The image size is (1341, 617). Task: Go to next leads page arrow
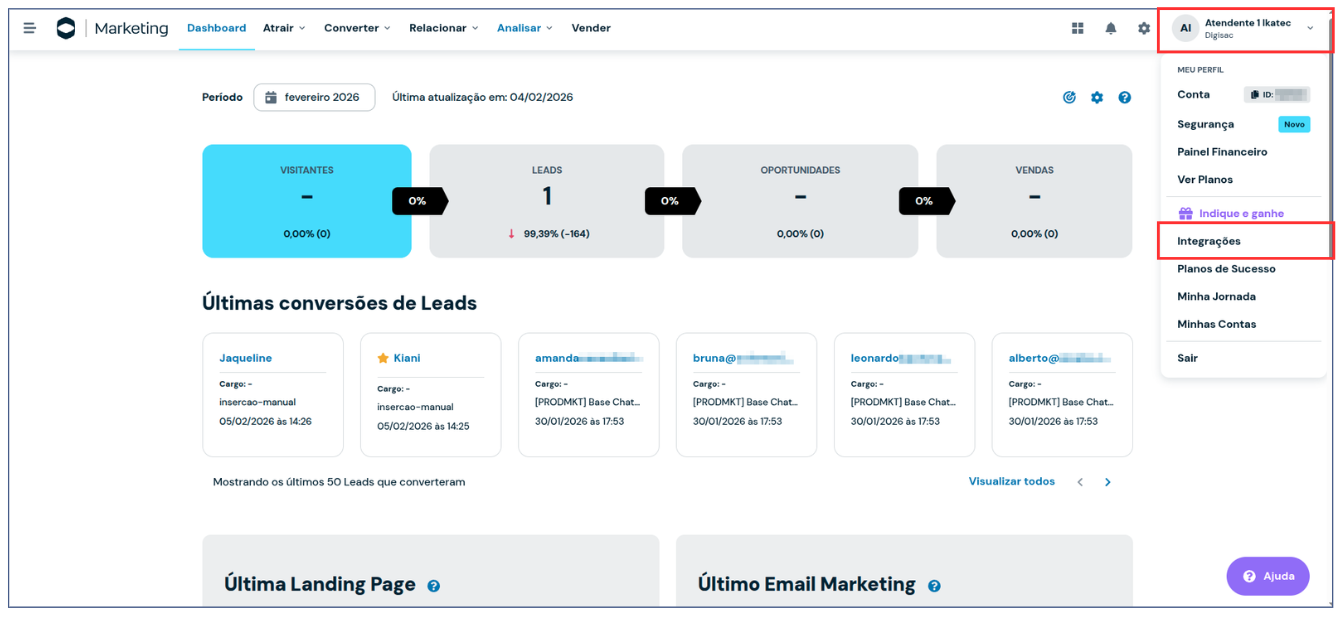[1107, 482]
